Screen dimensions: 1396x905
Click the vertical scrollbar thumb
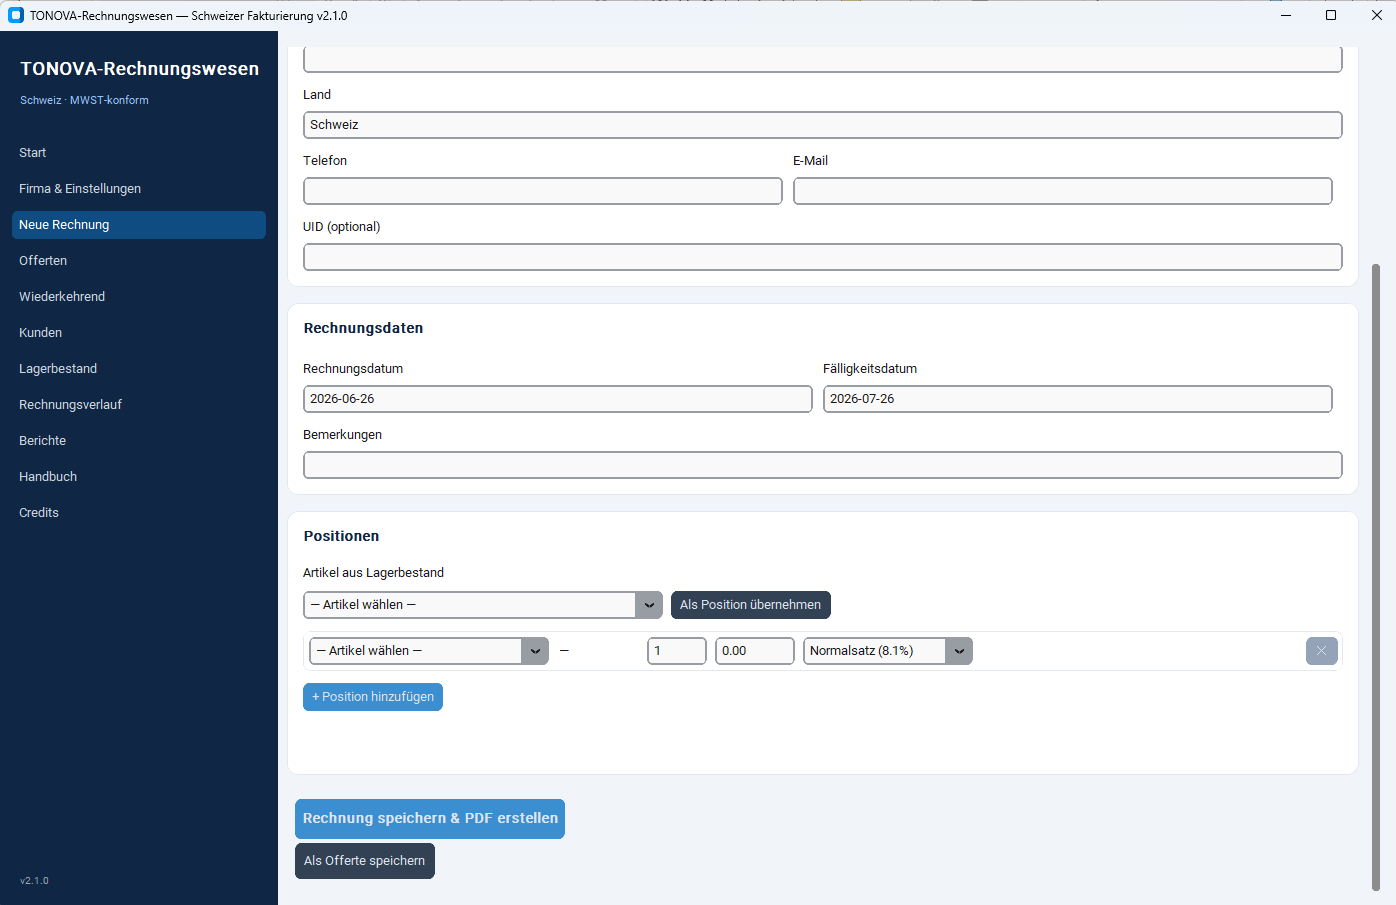[1376, 577]
